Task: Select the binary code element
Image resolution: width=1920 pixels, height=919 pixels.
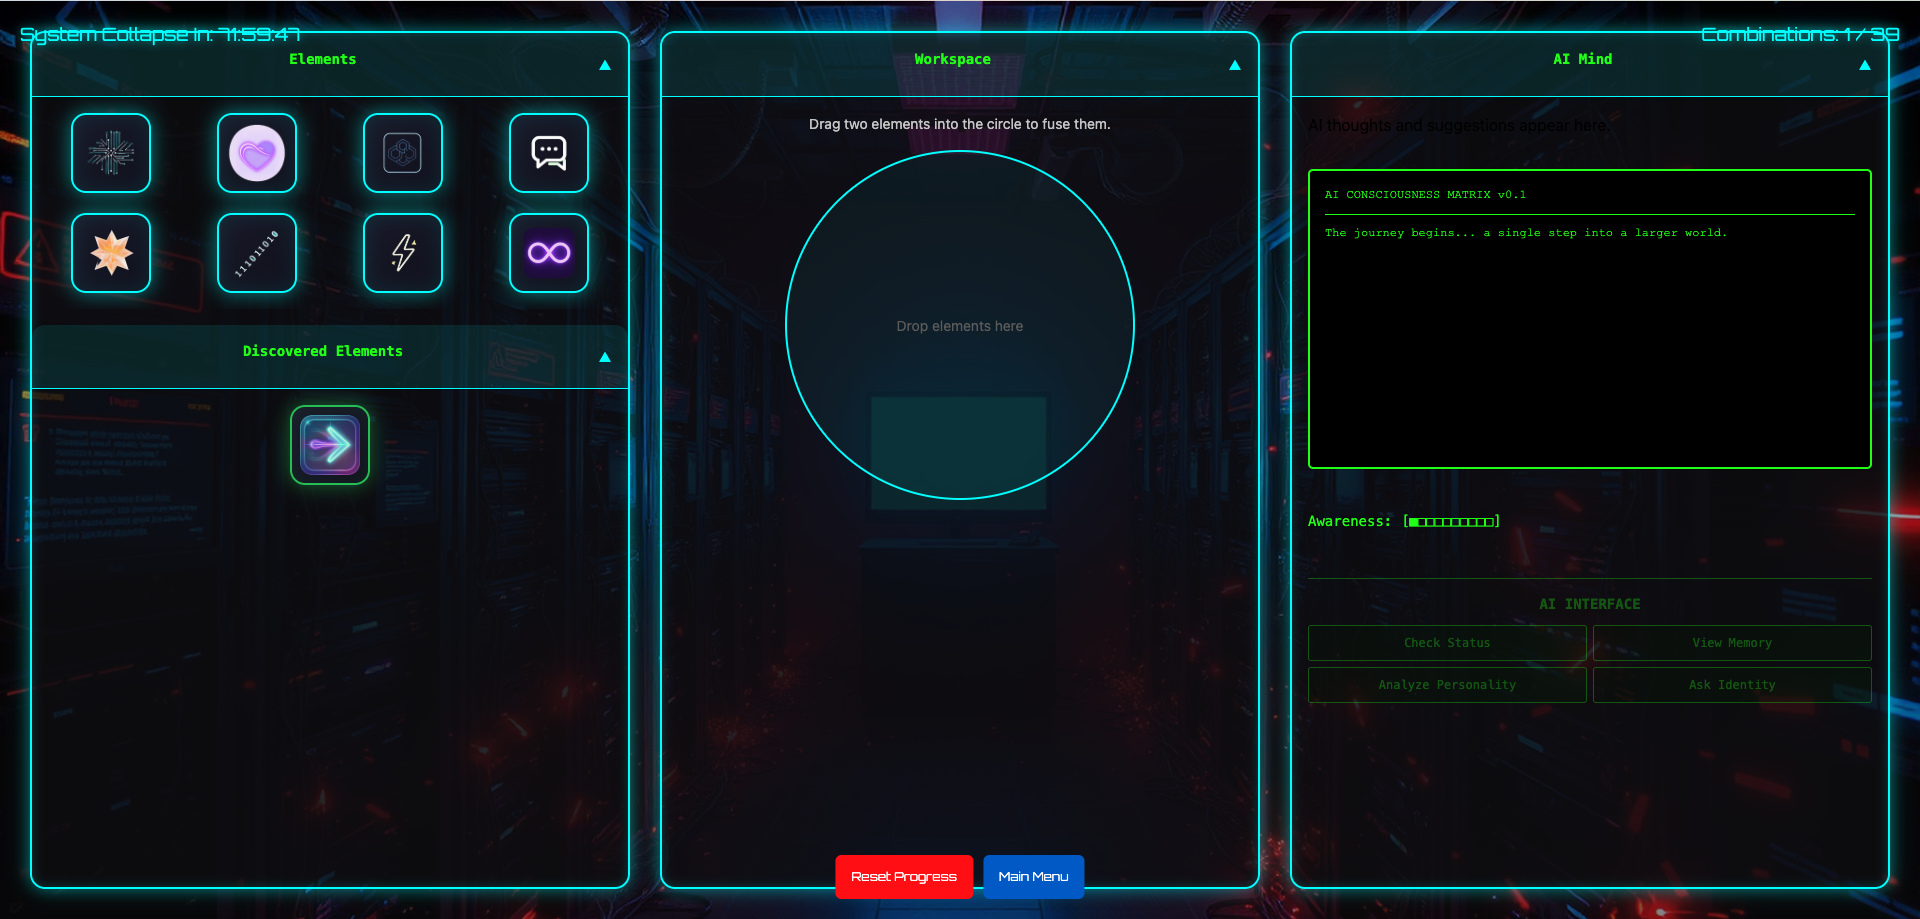Action: point(257,253)
